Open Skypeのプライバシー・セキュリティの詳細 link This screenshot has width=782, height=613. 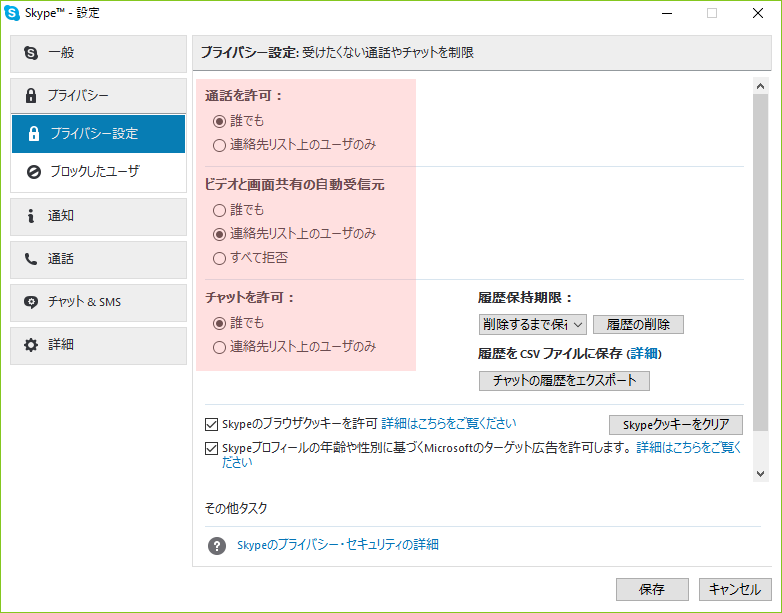[338, 545]
